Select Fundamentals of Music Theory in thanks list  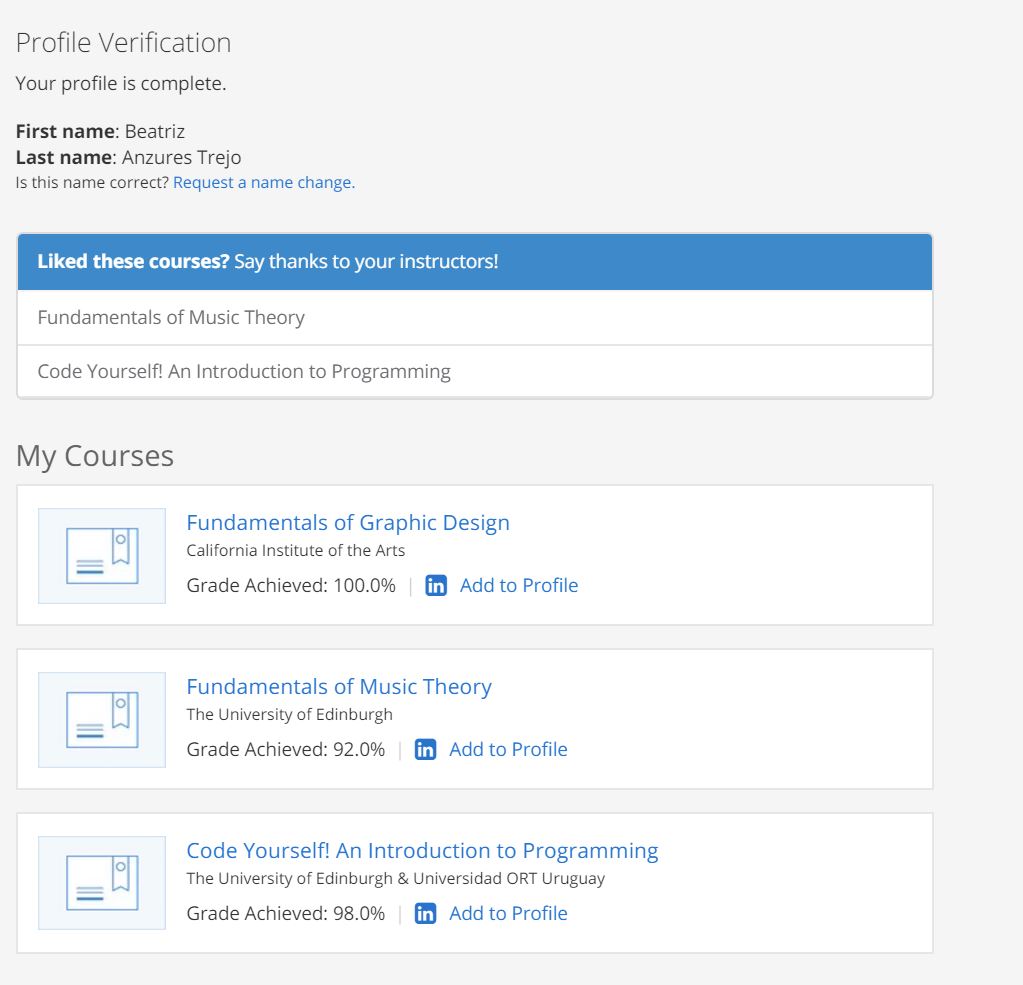(x=475, y=318)
